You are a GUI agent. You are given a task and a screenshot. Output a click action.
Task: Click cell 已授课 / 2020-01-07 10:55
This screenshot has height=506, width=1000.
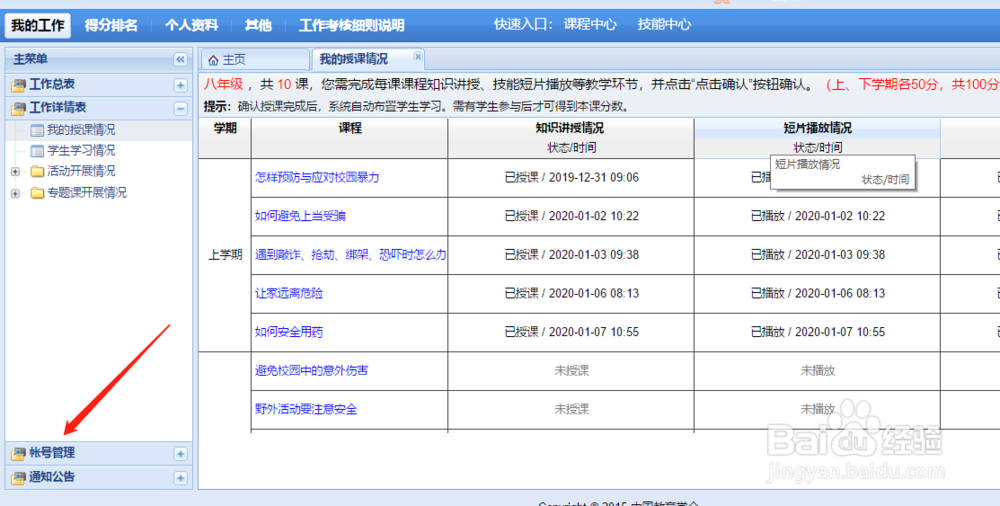pyautogui.click(x=571, y=332)
